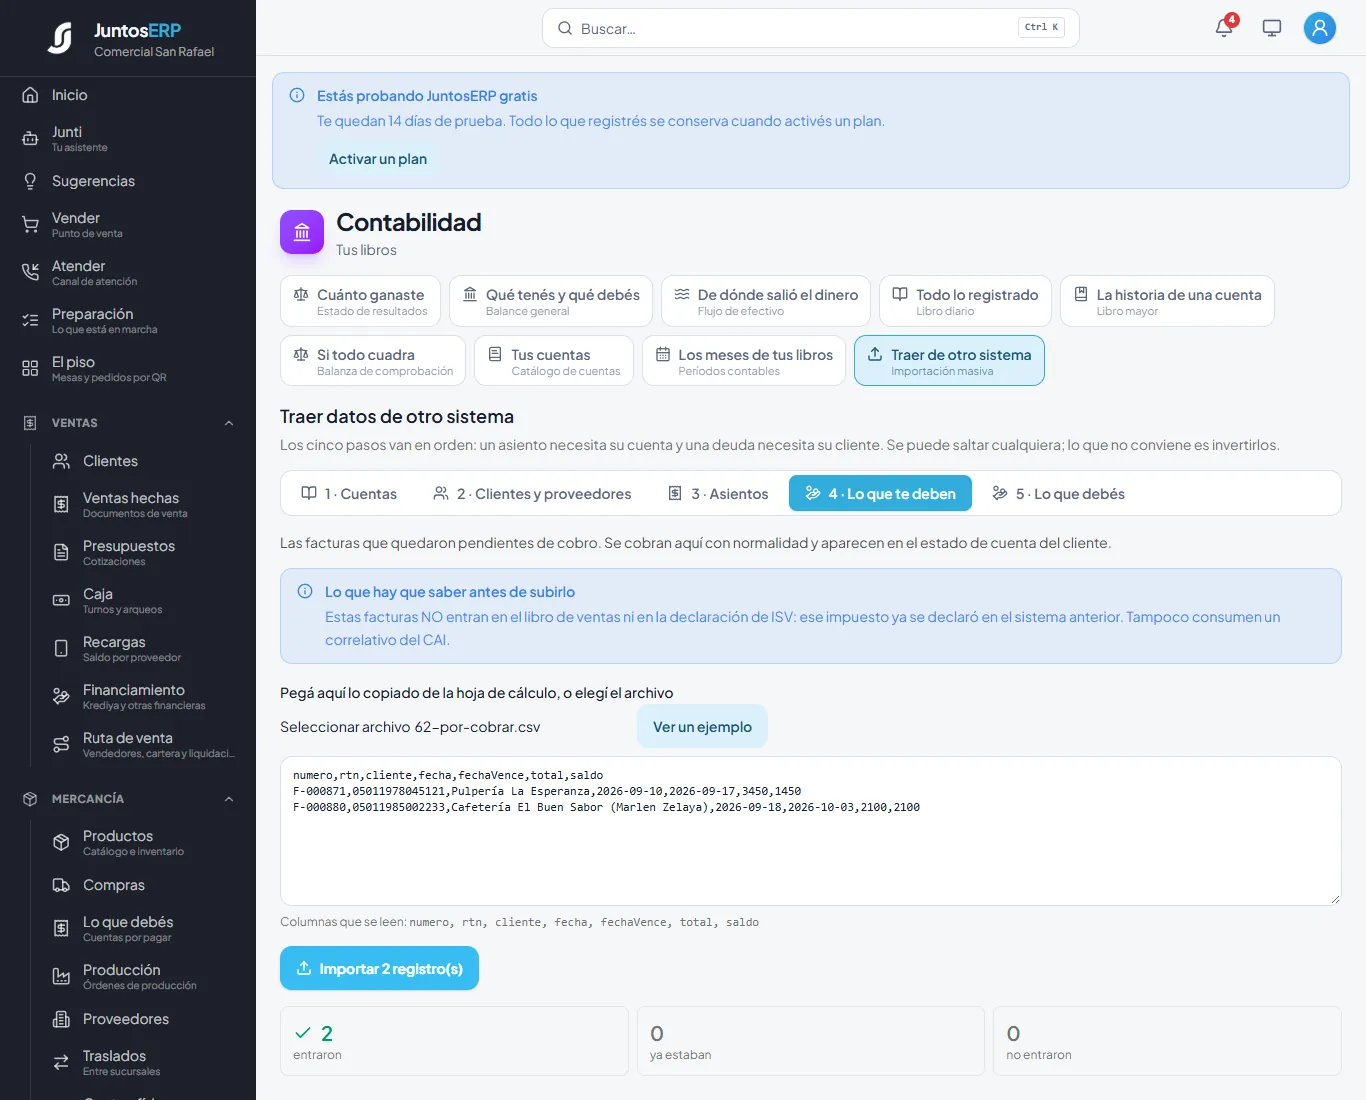Click the Clientes people icon
1366x1100 pixels.
(x=61, y=461)
